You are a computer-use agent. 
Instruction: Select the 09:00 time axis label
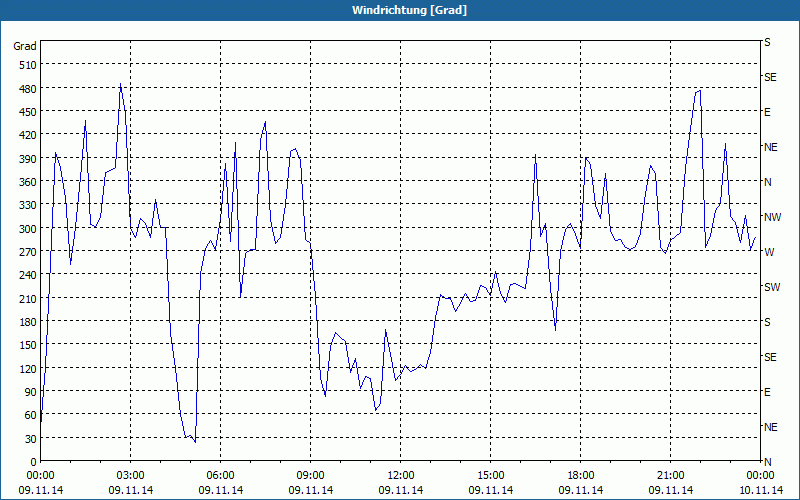(310, 476)
